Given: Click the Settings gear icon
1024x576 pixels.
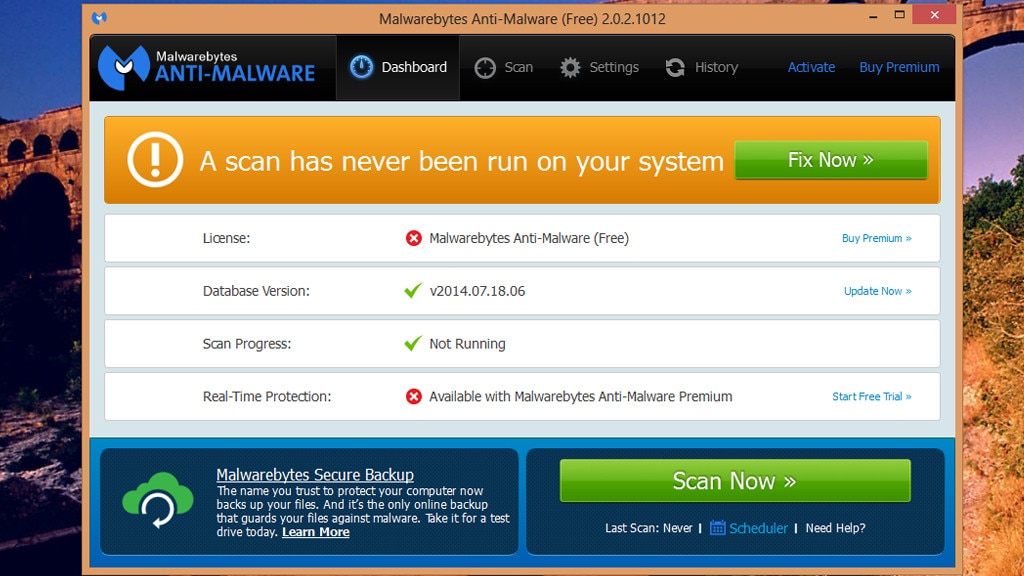Looking at the screenshot, I should [569, 67].
